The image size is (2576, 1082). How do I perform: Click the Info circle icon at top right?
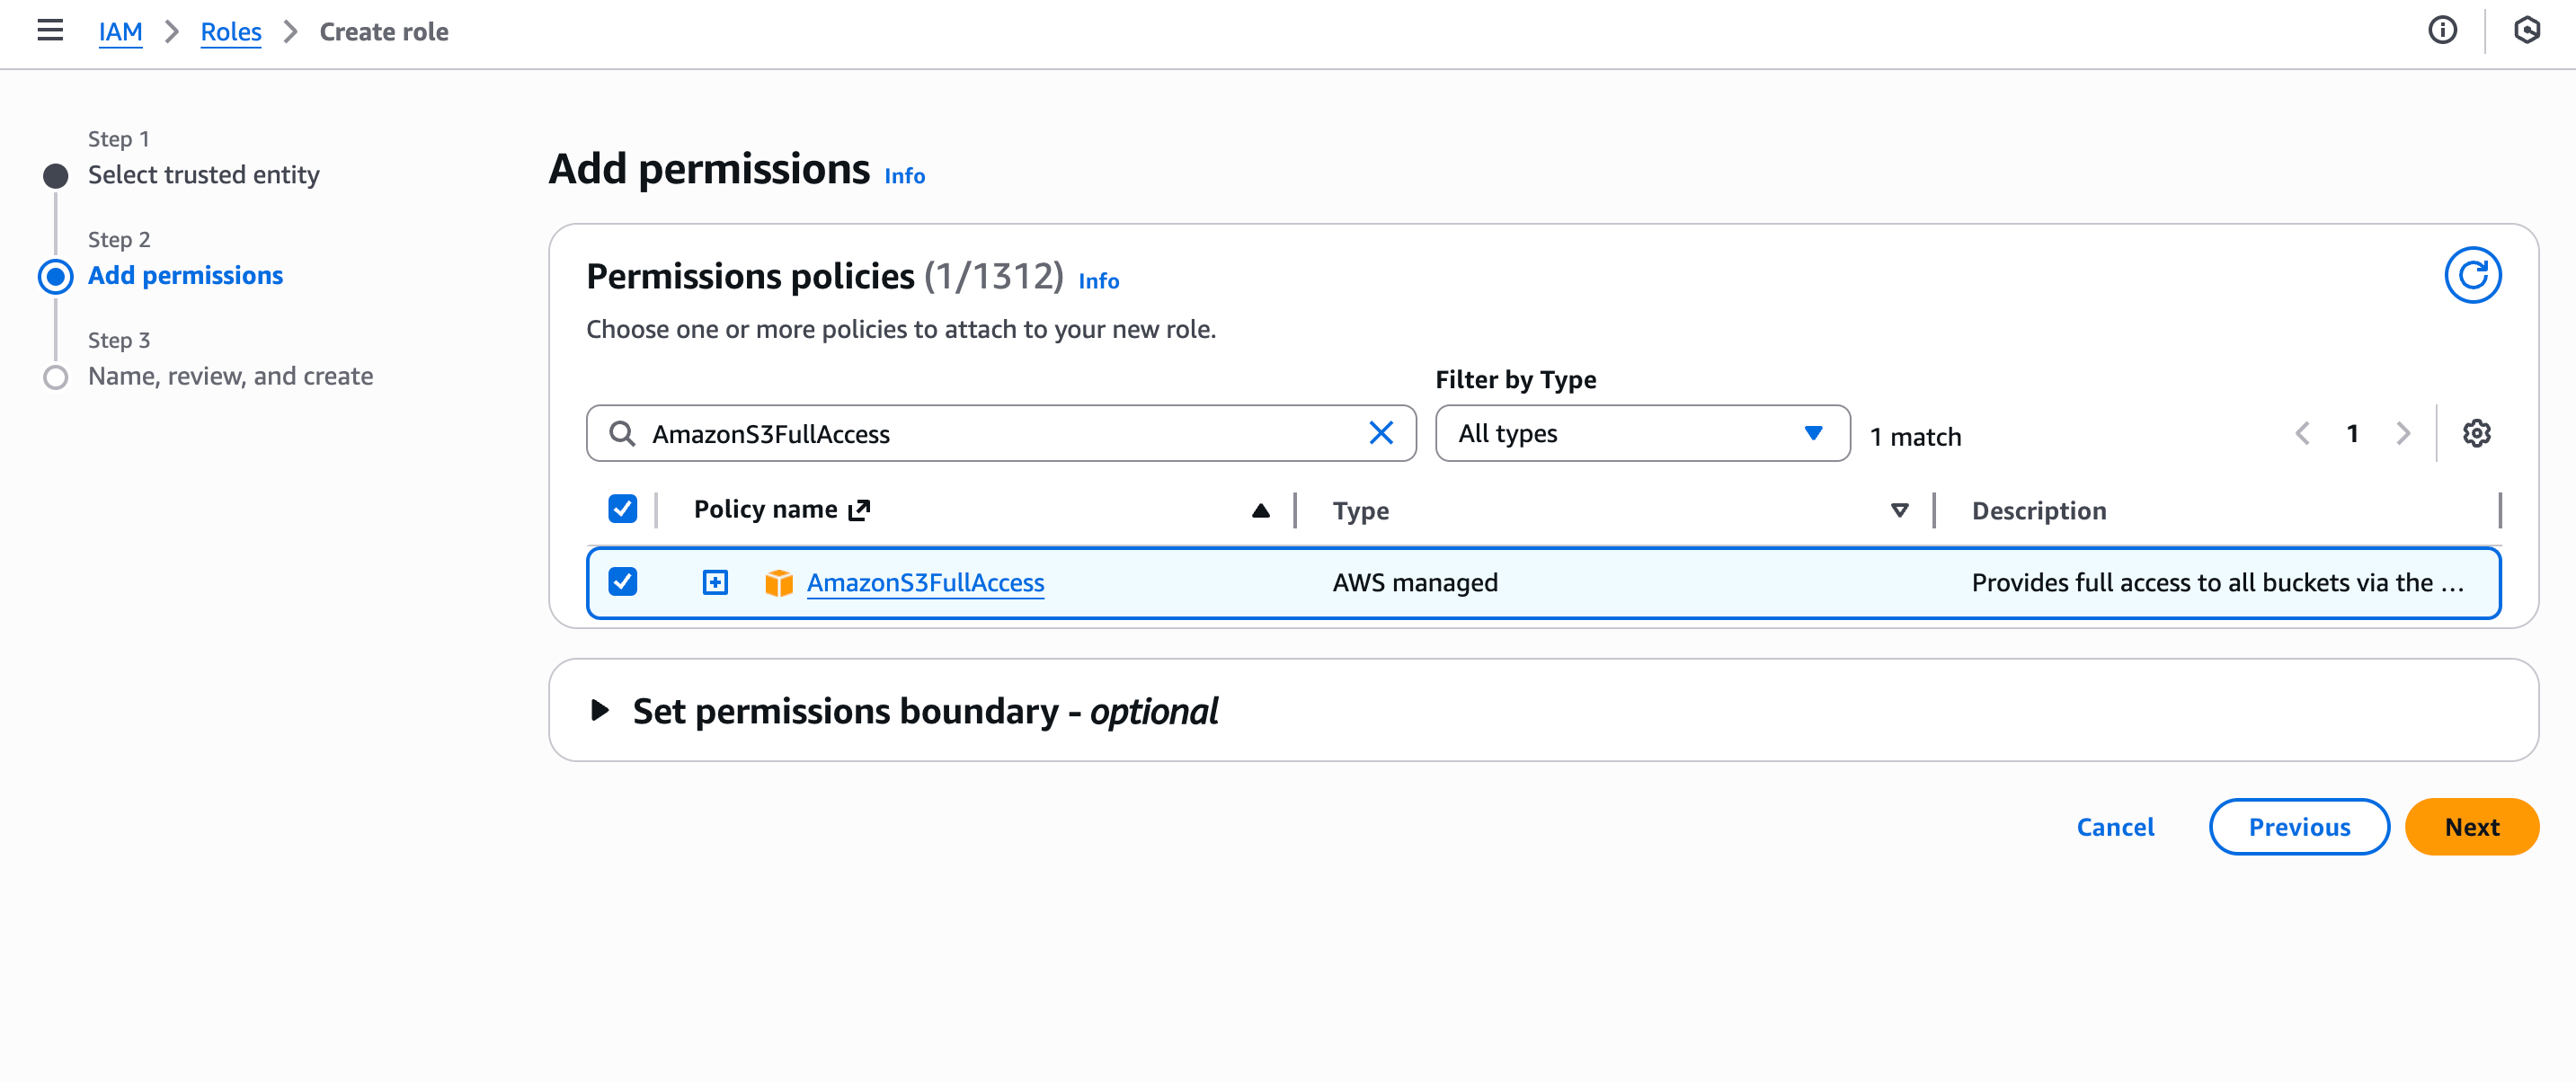[2443, 31]
